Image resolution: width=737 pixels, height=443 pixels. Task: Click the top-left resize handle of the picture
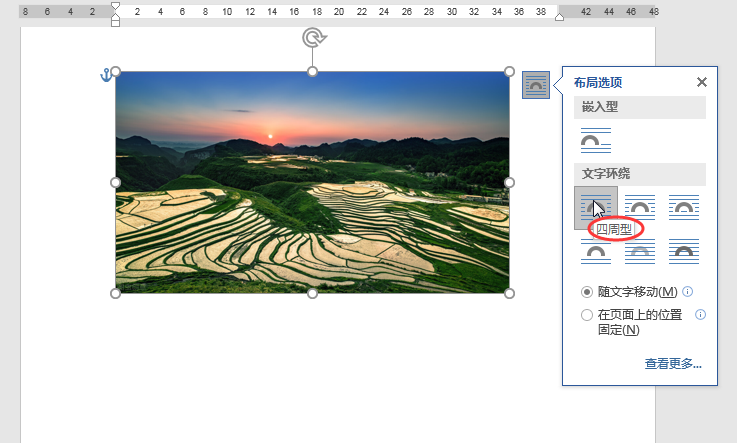116,71
